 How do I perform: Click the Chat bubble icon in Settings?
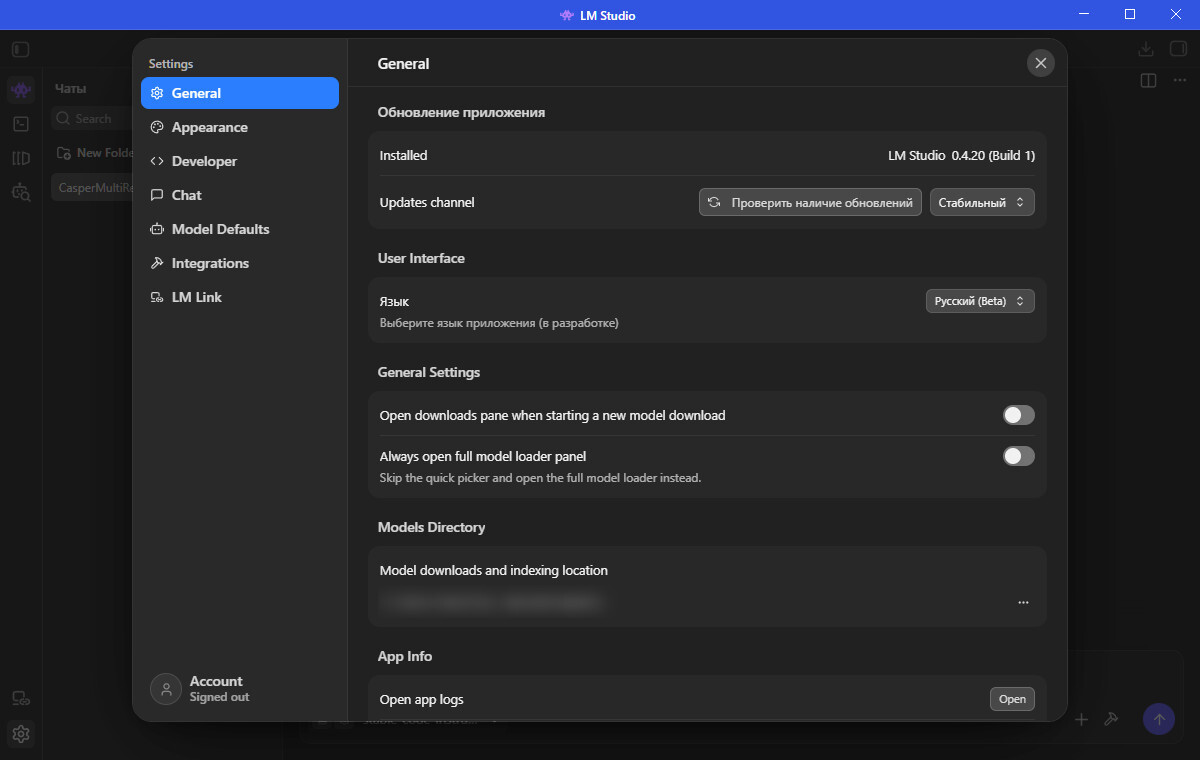(x=157, y=195)
